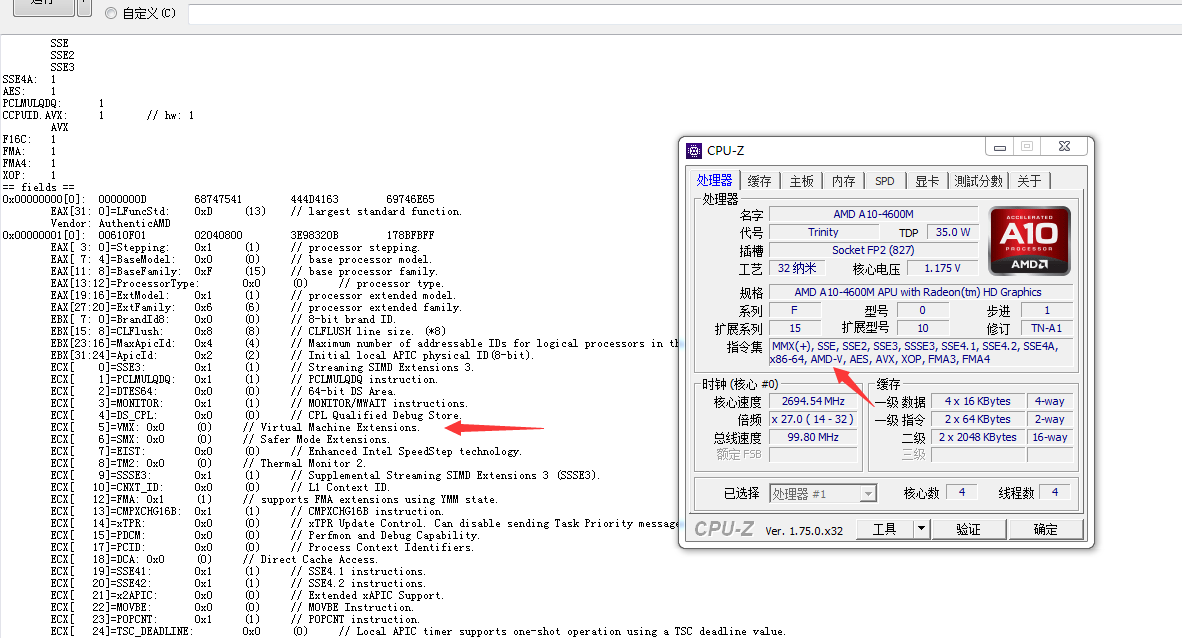This screenshot has width=1182, height=638.
Task: Select the SMX Safer Mode Extensions line
Action: pyautogui.click(x=220, y=440)
